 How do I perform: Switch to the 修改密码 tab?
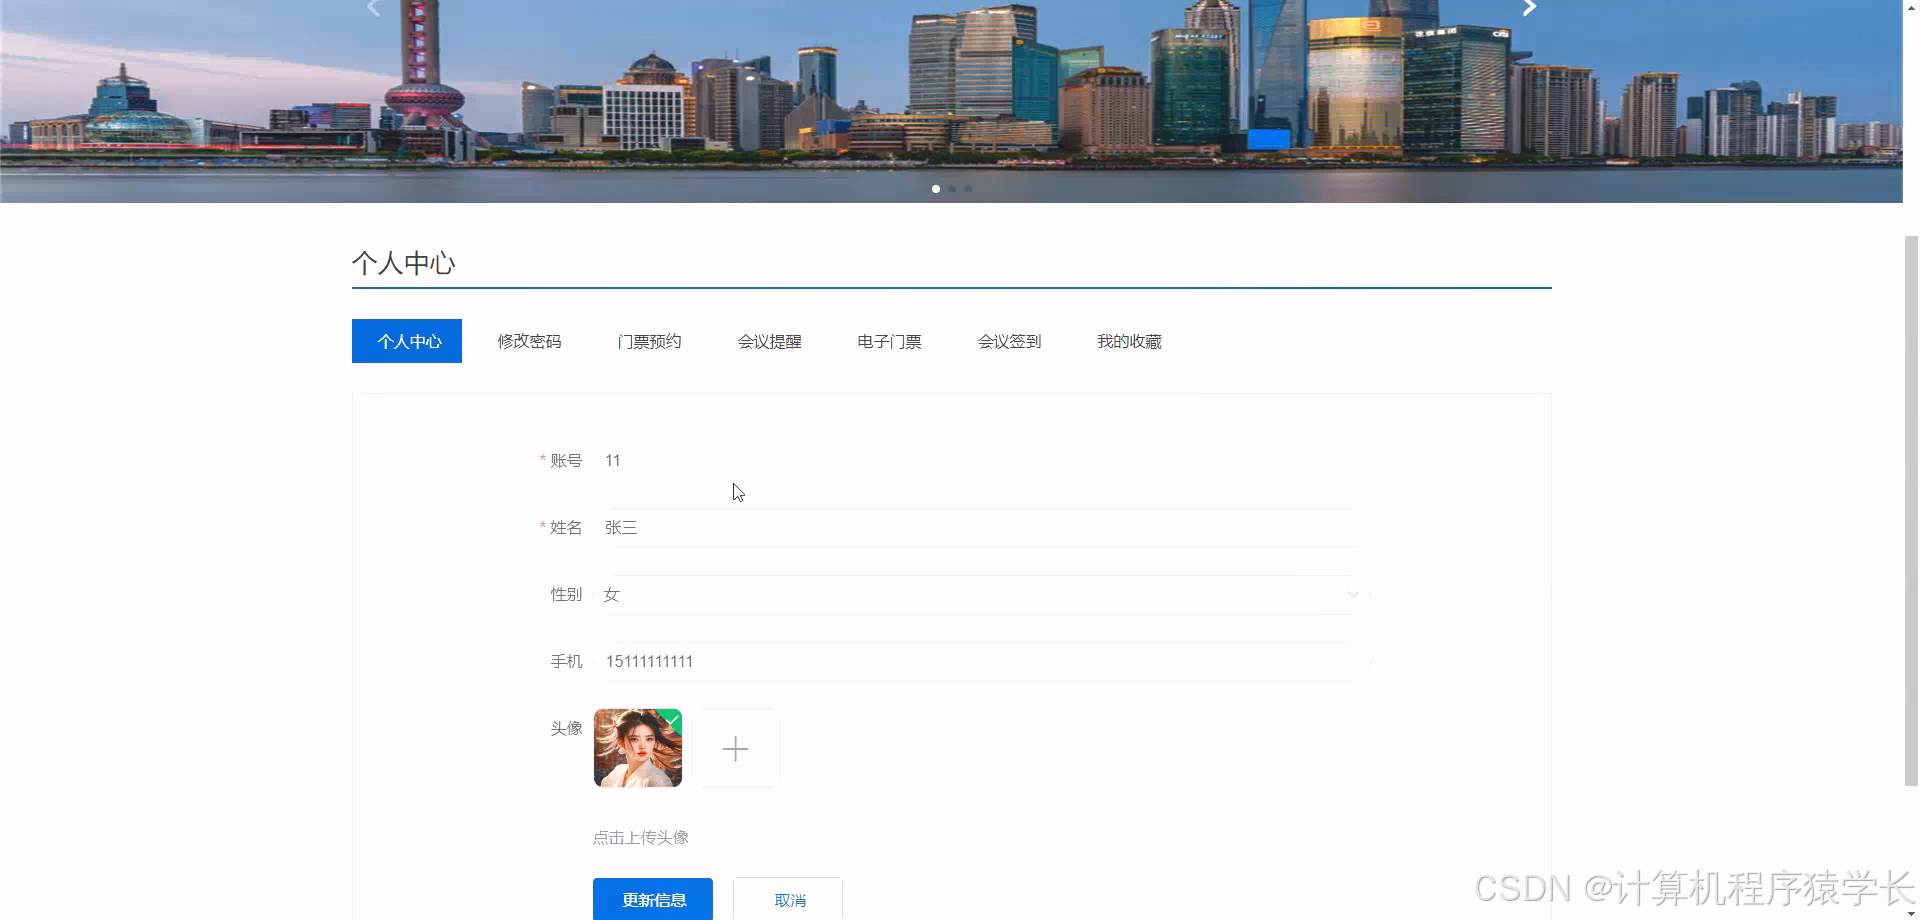point(529,341)
